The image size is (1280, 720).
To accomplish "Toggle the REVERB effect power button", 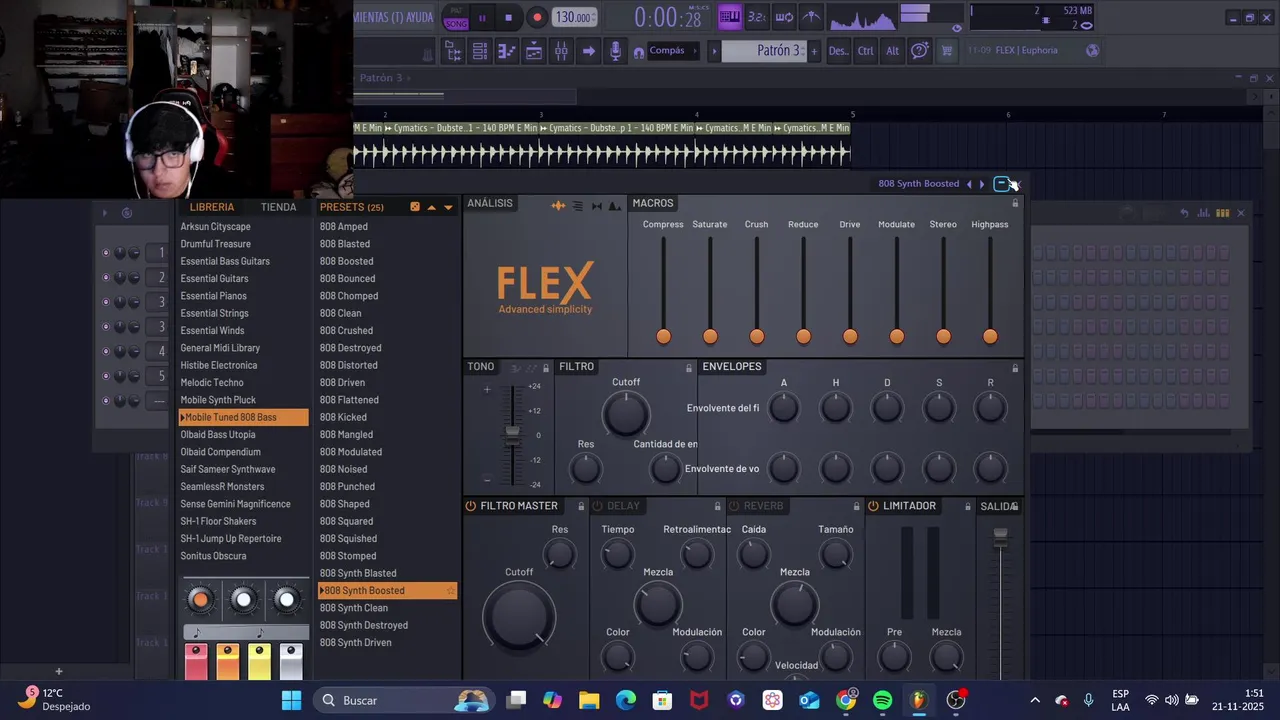I will (x=735, y=506).
